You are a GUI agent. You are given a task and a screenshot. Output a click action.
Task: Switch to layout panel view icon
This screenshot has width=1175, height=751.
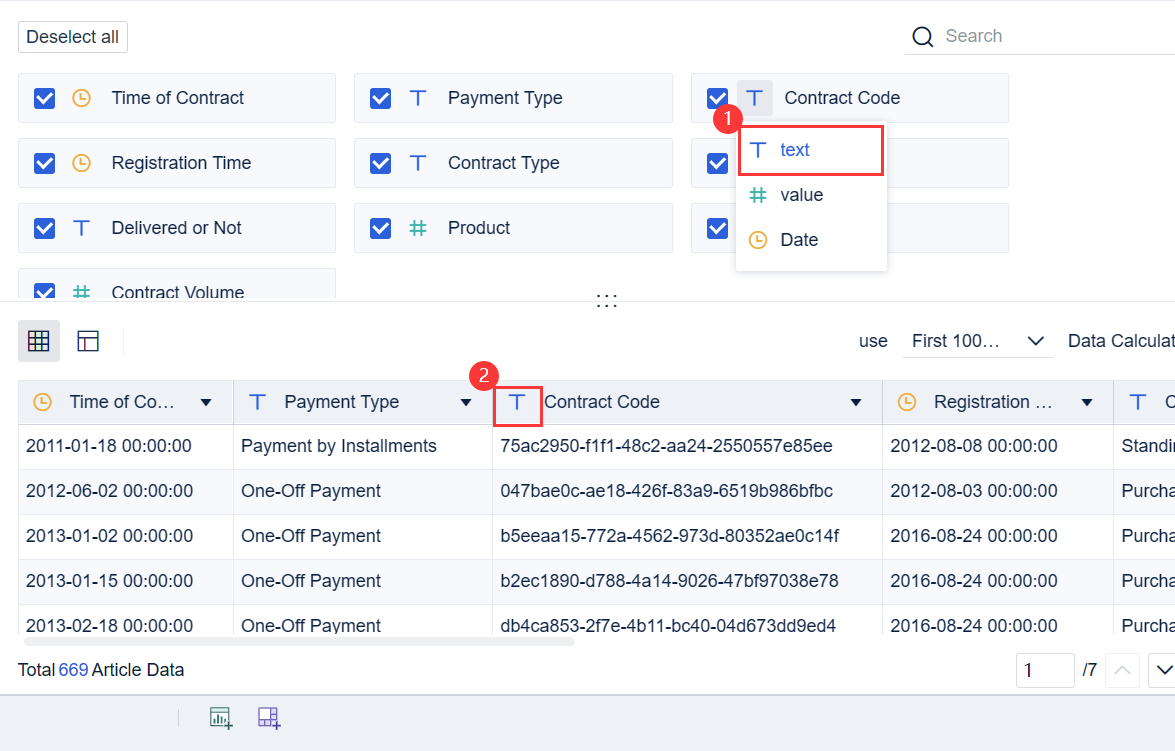pyautogui.click(x=88, y=341)
